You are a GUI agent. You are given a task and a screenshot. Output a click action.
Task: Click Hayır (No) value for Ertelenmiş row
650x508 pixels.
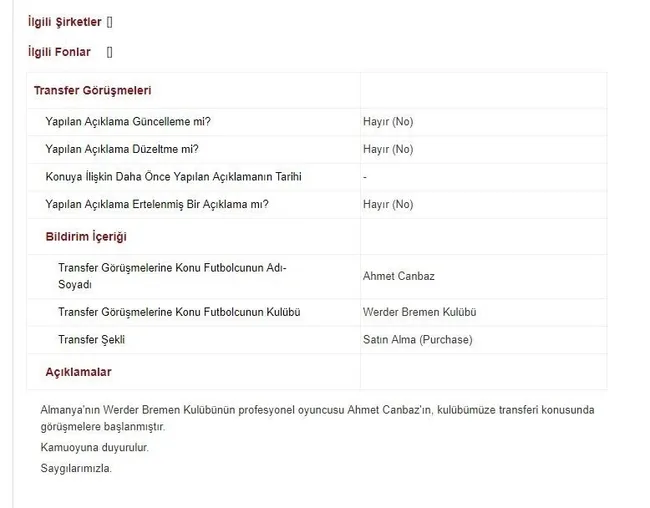point(388,204)
